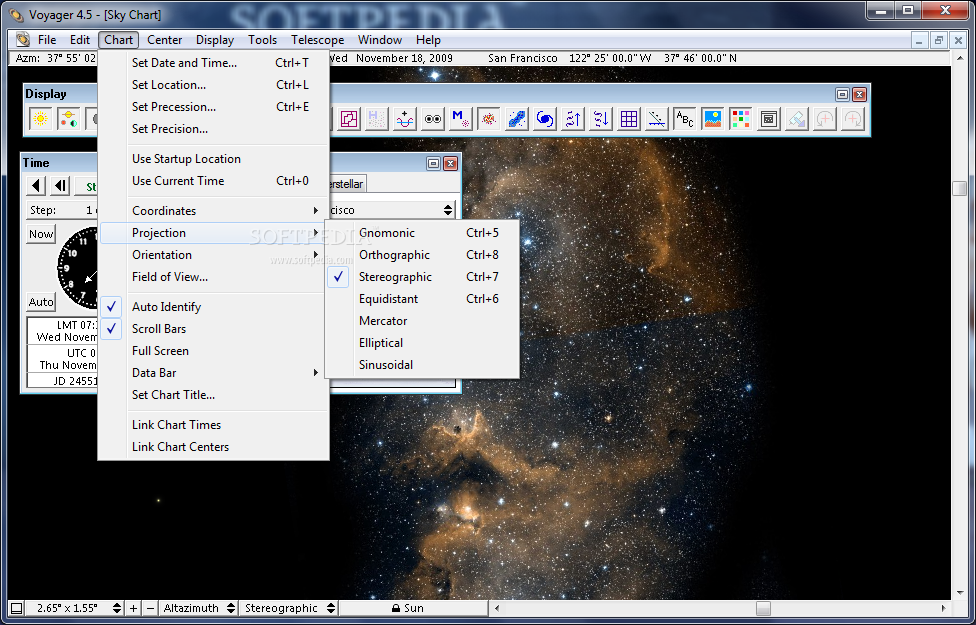This screenshot has width=976, height=625.
Task: Toggle Auto Identify in Chart menu
Action: [x=213, y=307]
